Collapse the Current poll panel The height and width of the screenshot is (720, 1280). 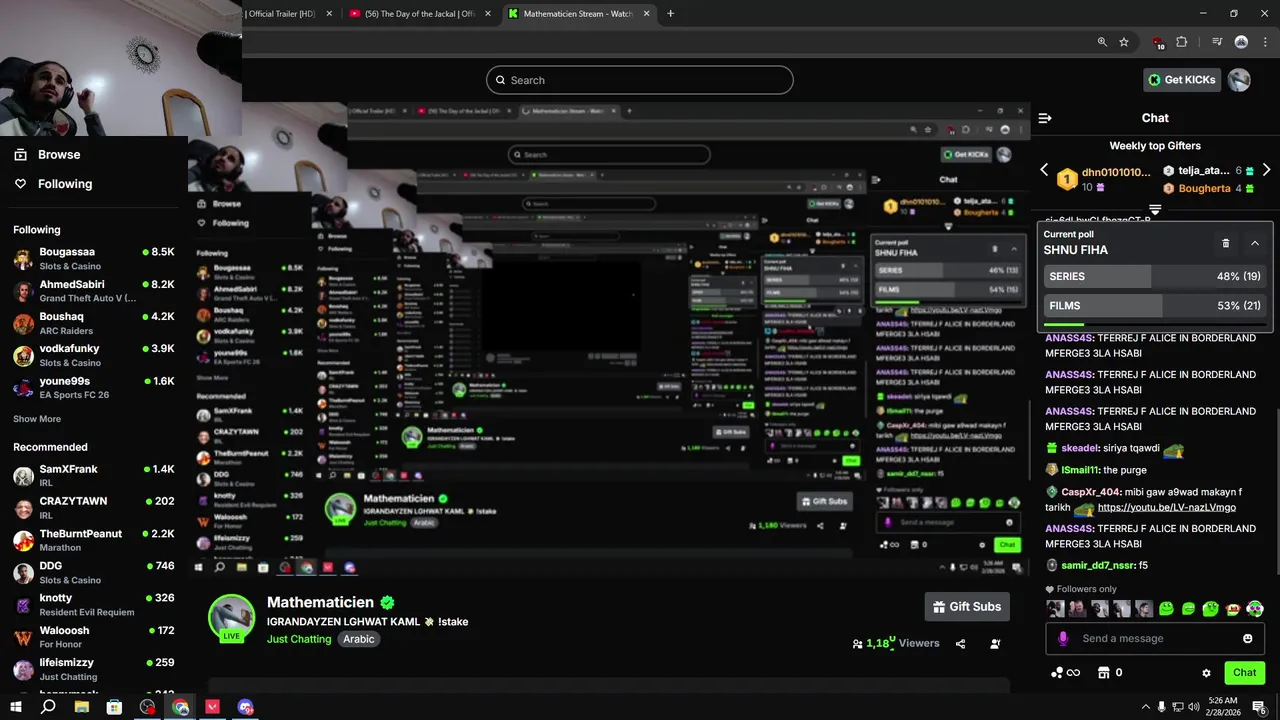[x=1255, y=243]
